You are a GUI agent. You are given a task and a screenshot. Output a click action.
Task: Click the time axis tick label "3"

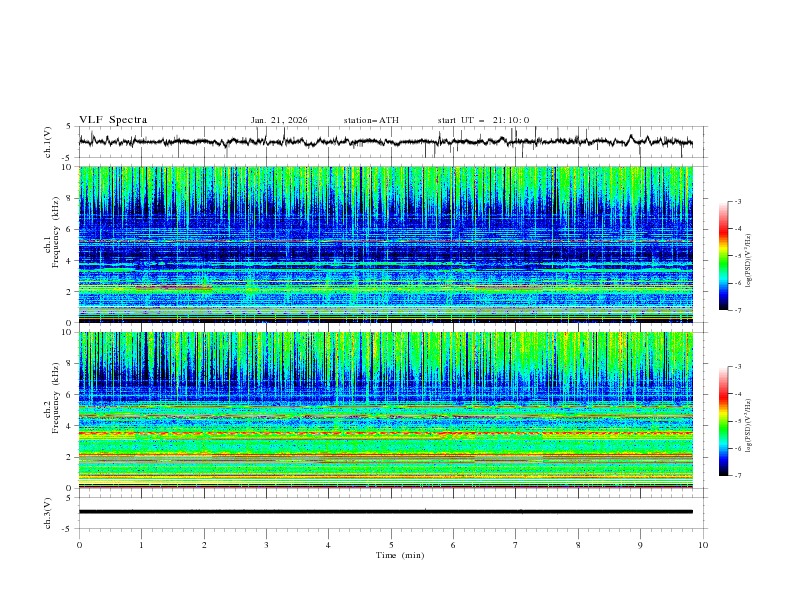click(266, 545)
